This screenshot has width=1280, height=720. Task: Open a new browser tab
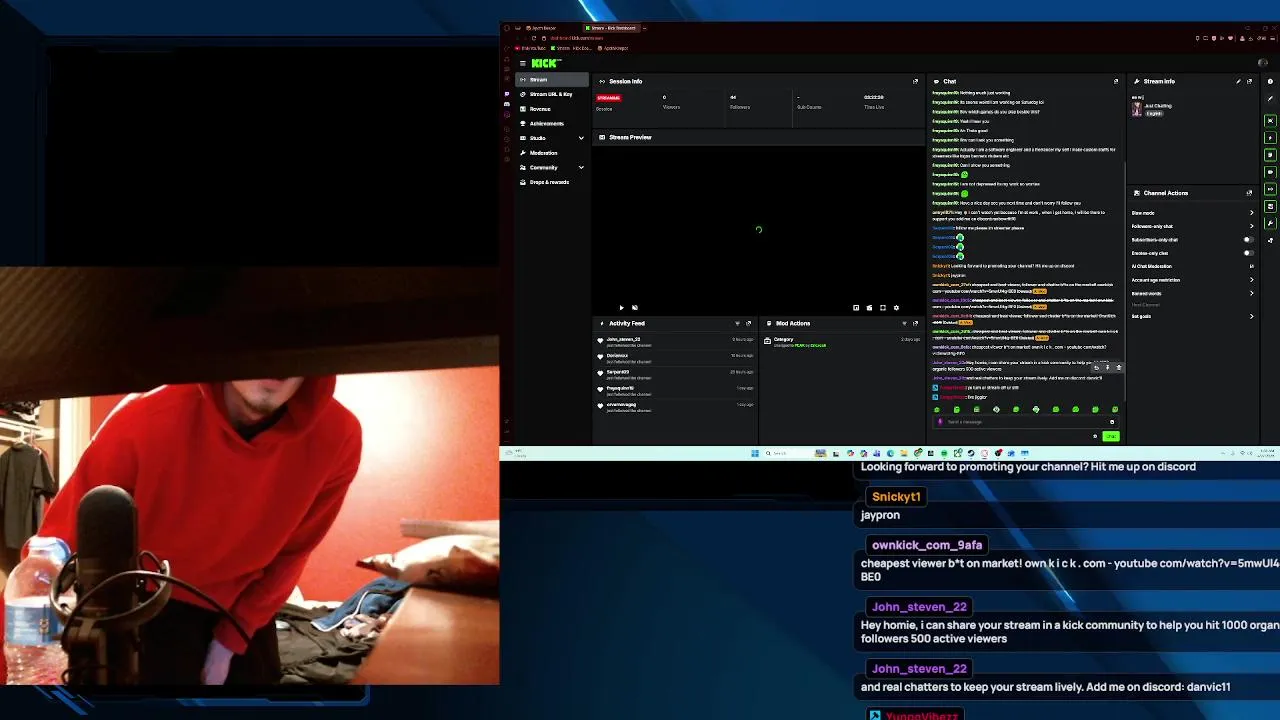[645, 28]
